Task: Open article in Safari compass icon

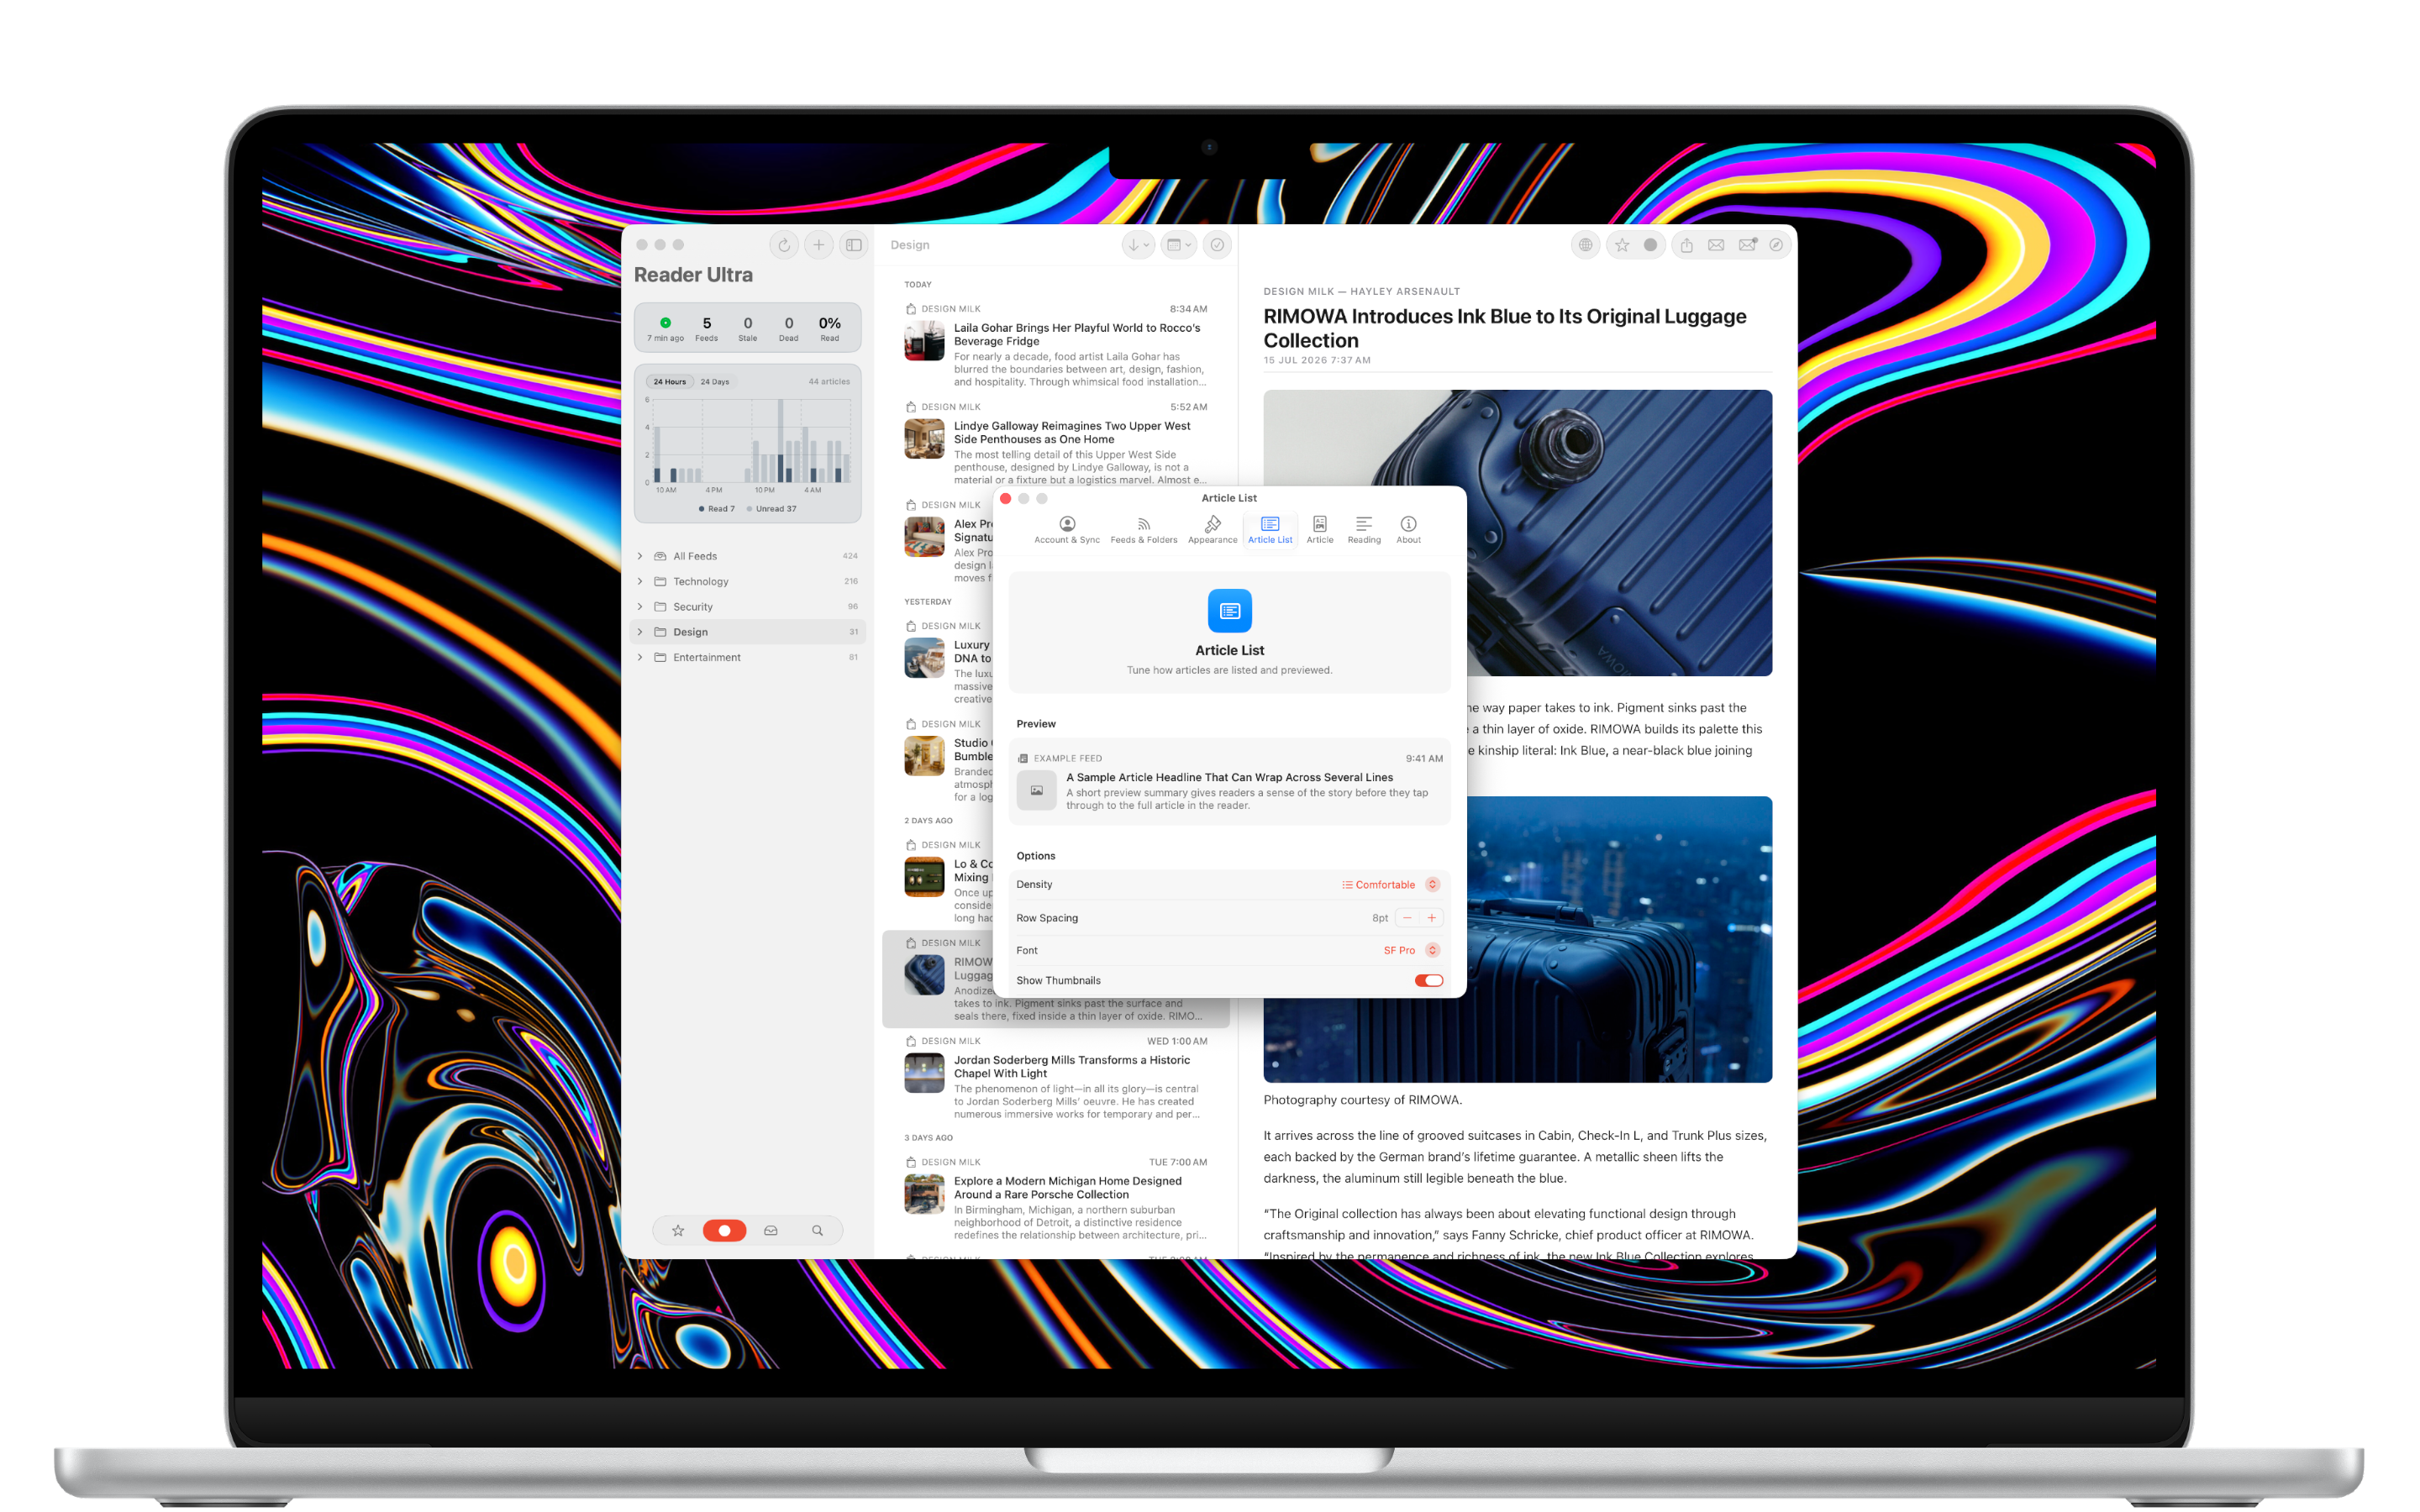Action: pyautogui.click(x=1776, y=245)
